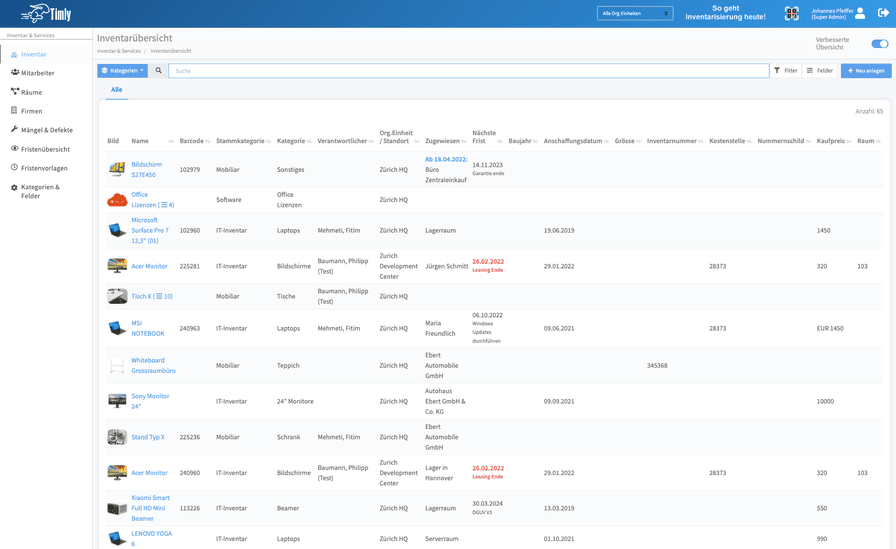The width and height of the screenshot is (896, 549).
Task: Sort the table by Name column
Action: (x=140, y=141)
